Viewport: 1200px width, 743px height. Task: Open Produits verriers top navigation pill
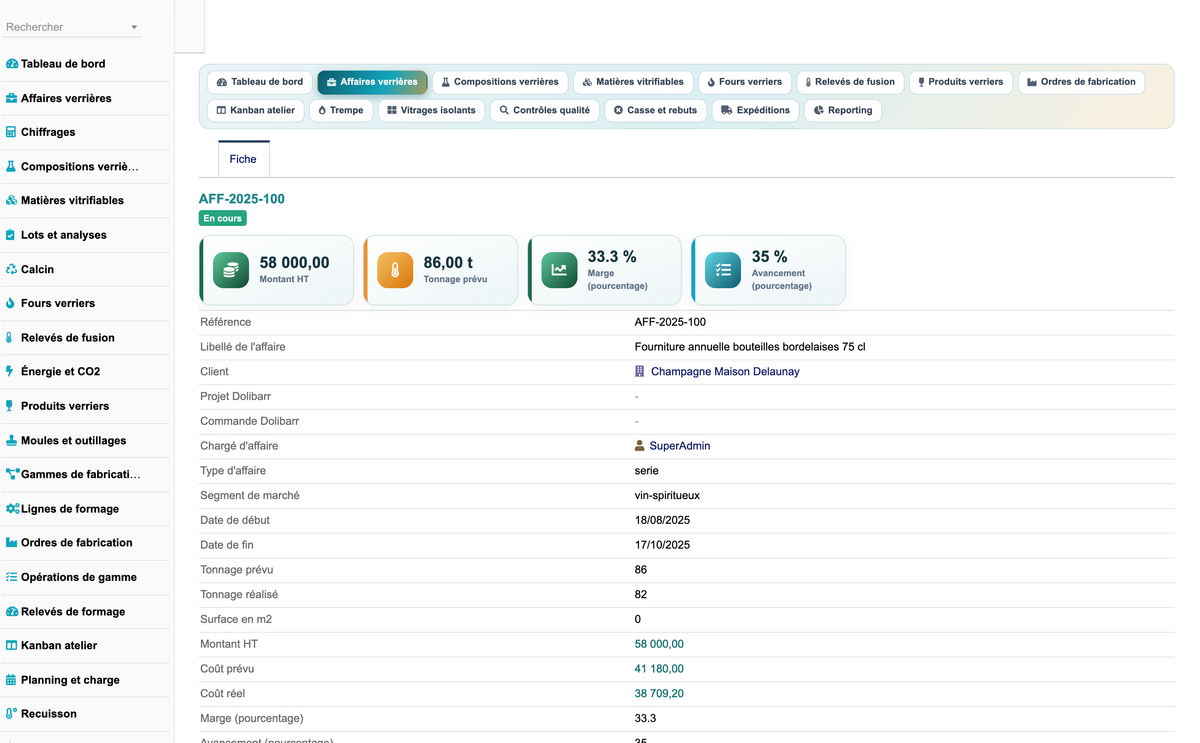[x=960, y=82]
